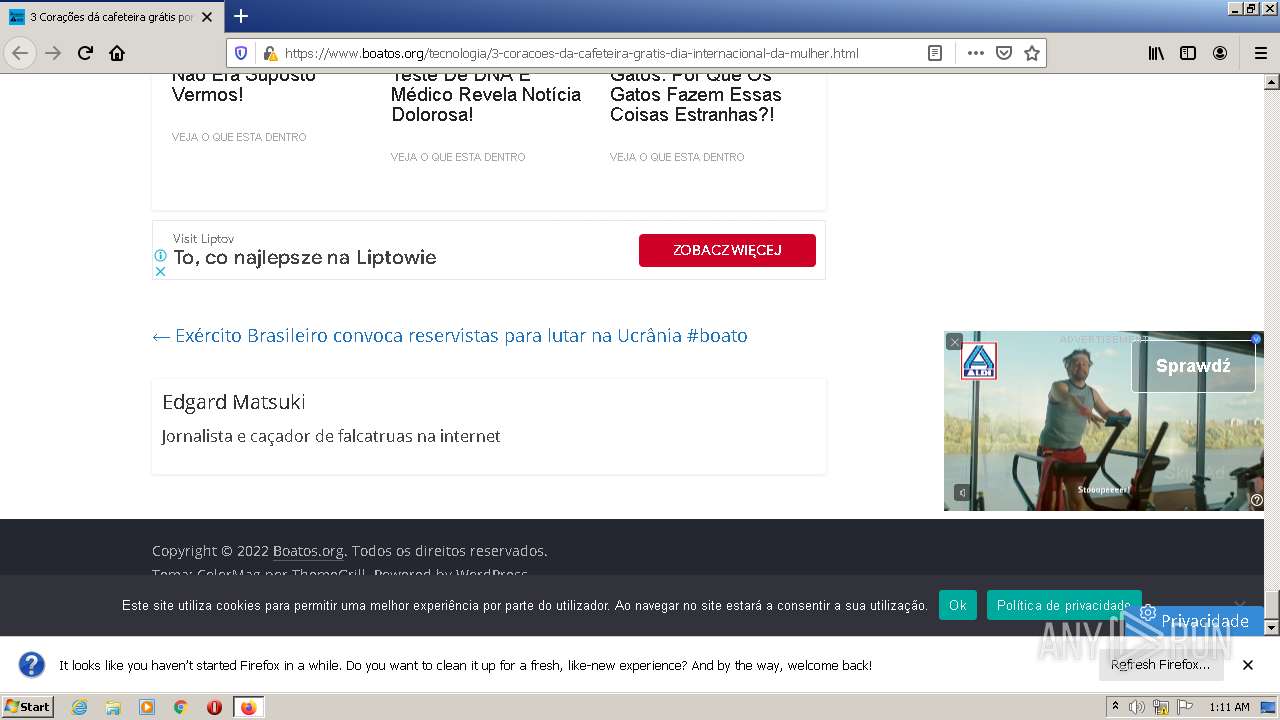Click the address bar URL
Screen dimensions: 1280x720
pos(571,53)
